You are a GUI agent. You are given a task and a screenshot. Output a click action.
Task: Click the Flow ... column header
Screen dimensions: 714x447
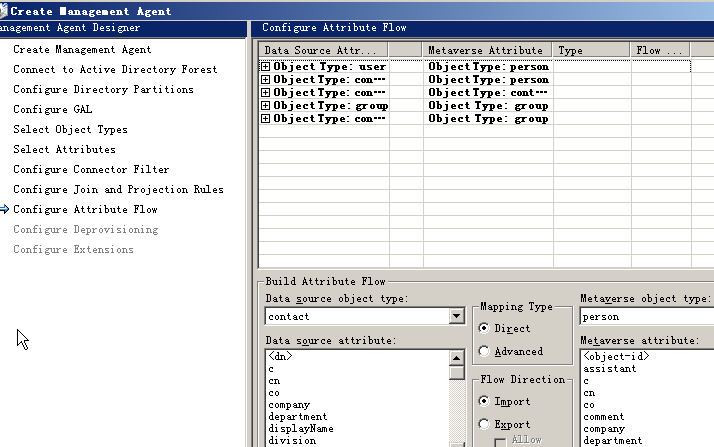(x=660, y=50)
